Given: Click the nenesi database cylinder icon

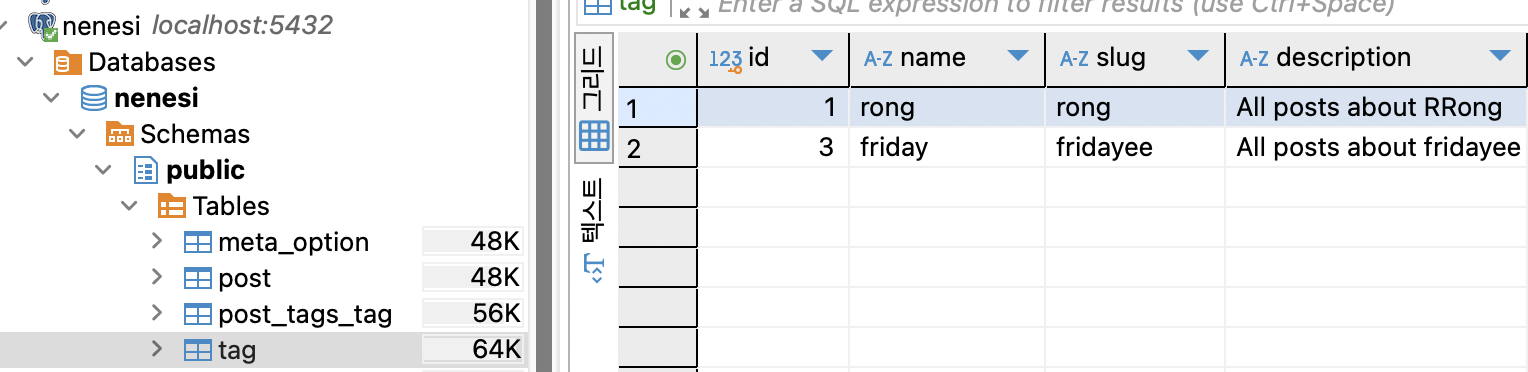Looking at the screenshot, I should point(94,98).
